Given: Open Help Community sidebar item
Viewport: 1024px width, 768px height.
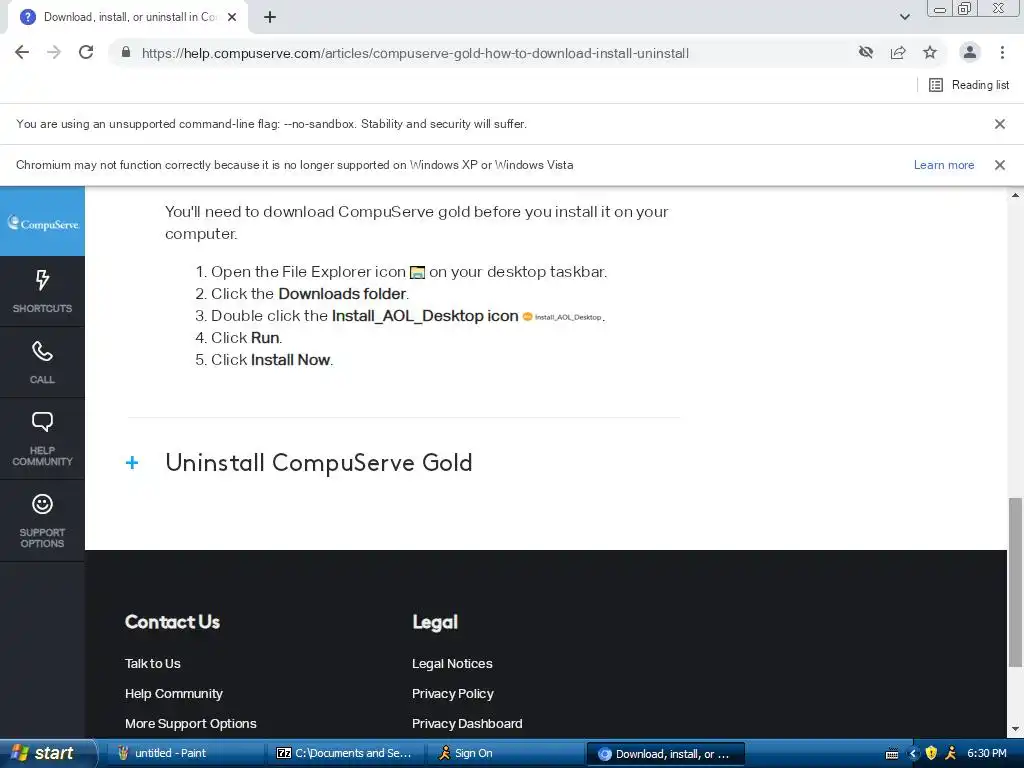Looking at the screenshot, I should pyautogui.click(x=42, y=439).
